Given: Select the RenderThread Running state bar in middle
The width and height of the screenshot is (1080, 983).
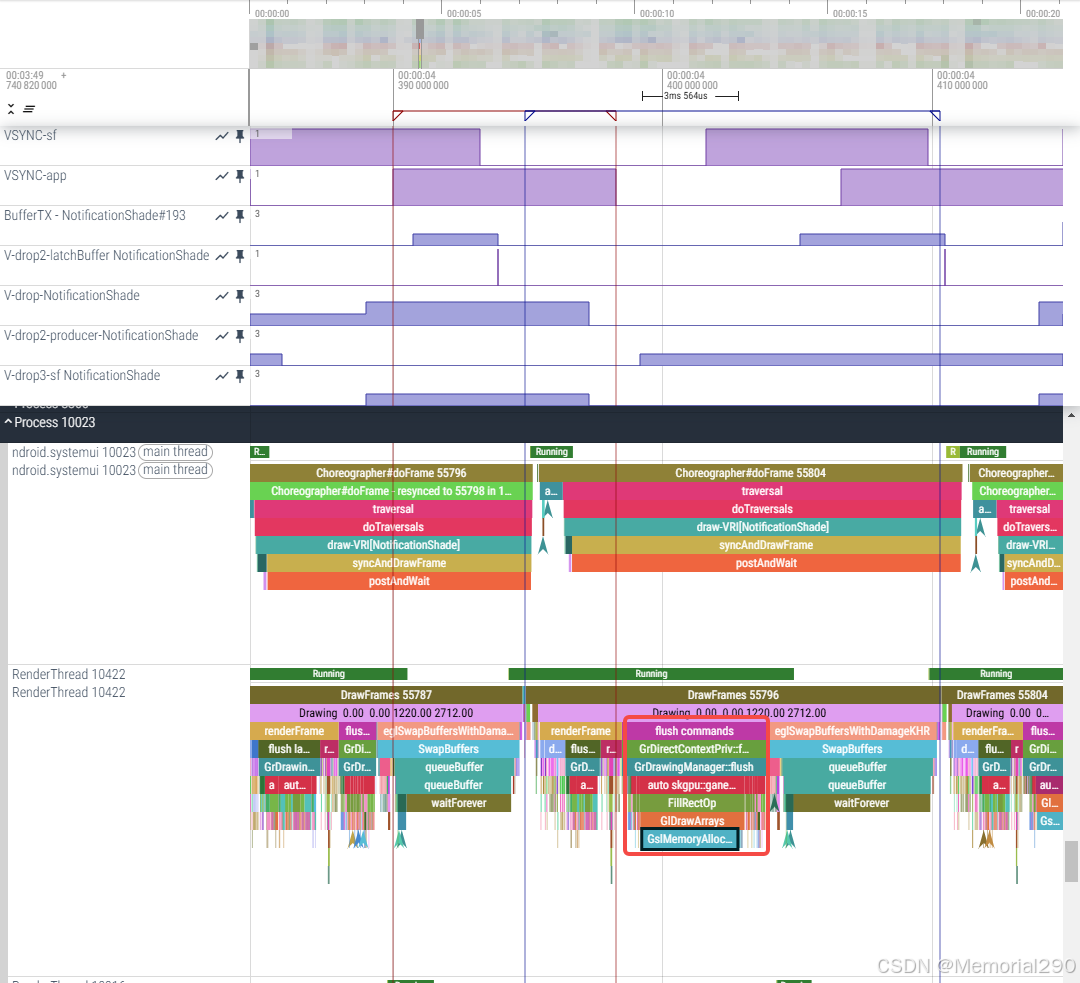Looking at the screenshot, I should tap(651, 674).
